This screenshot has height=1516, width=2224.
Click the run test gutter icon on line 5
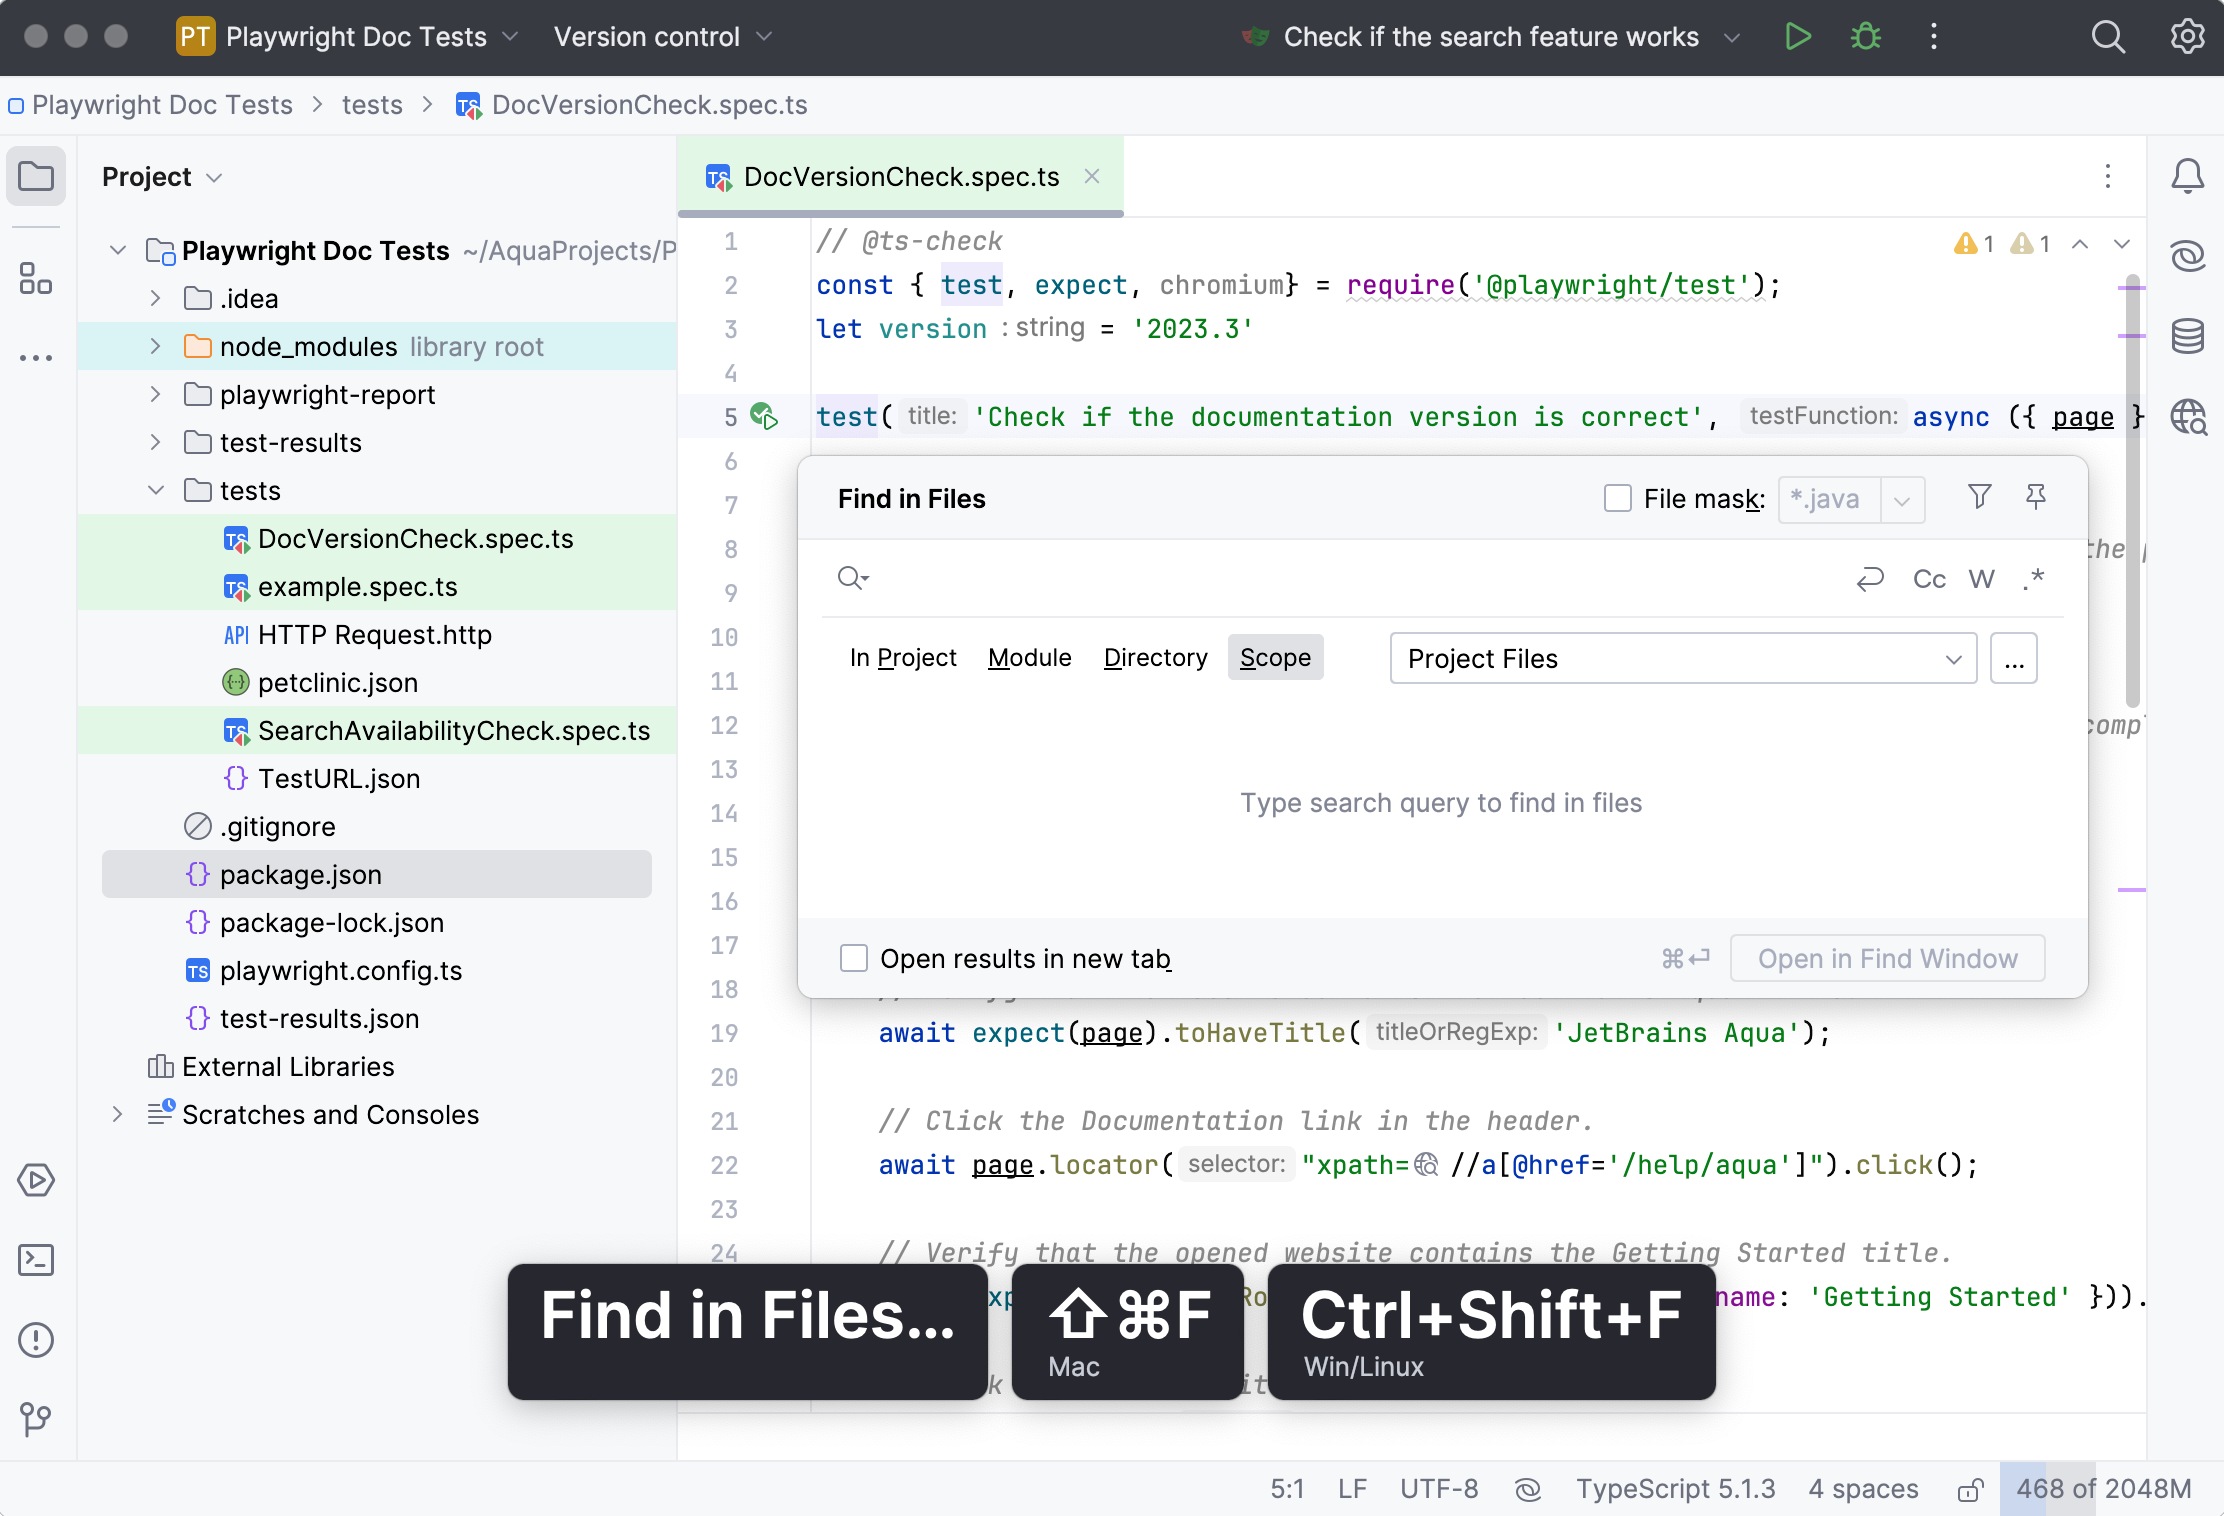point(765,416)
